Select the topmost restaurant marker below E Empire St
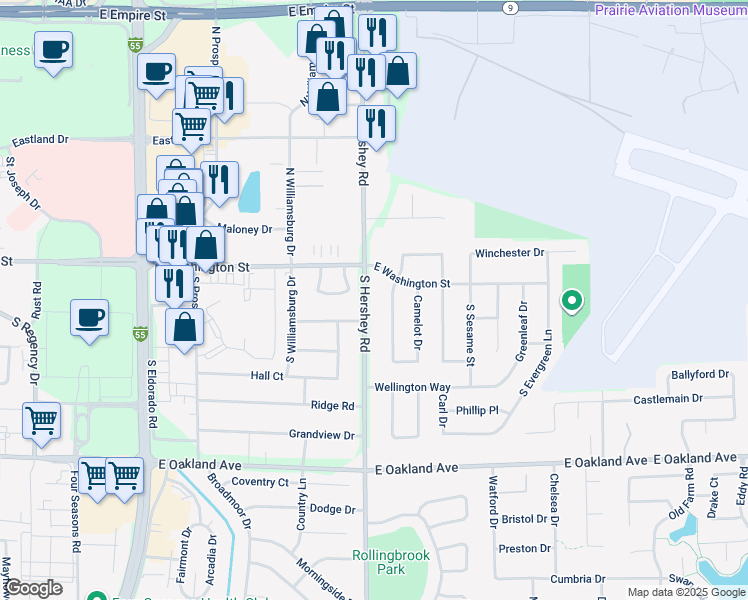Viewport: 748px width, 600px height. click(377, 33)
